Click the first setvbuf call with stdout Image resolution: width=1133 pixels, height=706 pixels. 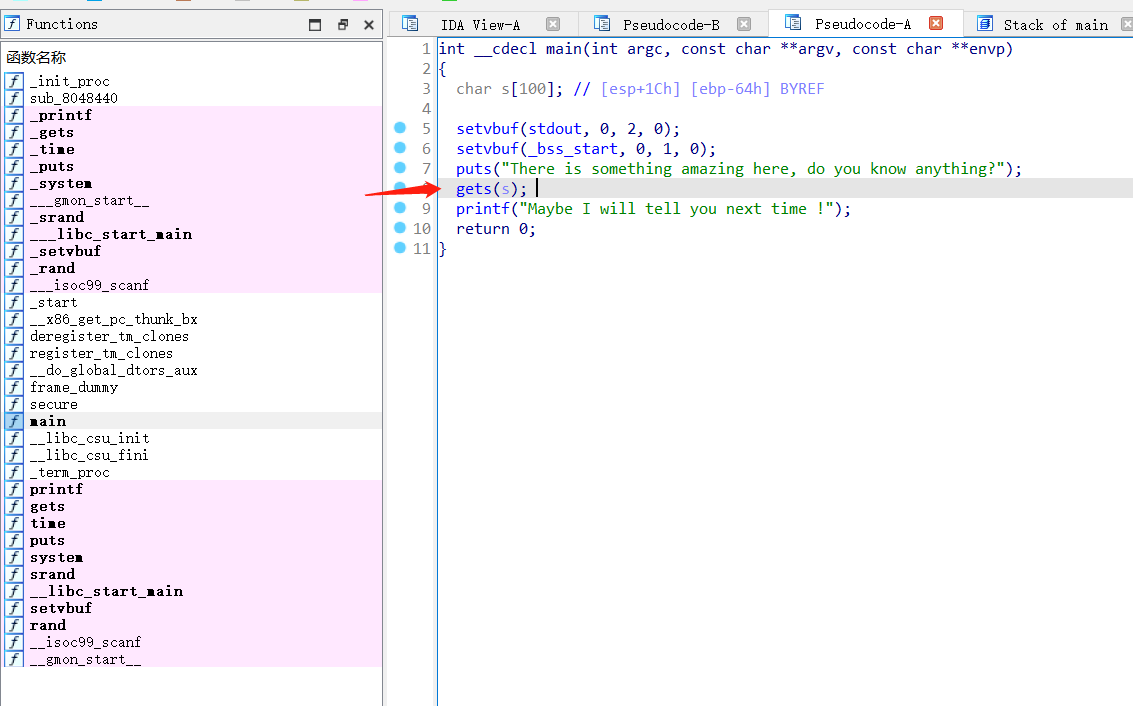[x=568, y=129]
